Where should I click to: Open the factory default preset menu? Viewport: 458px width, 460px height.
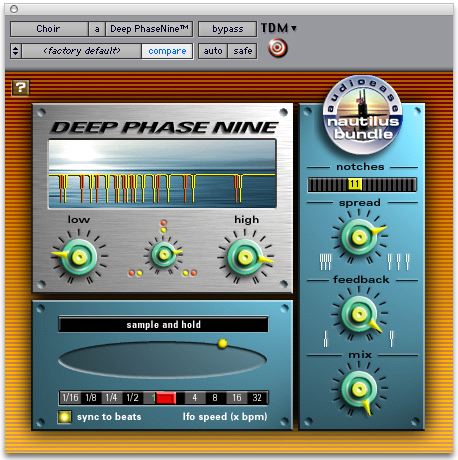tap(82, 51)
